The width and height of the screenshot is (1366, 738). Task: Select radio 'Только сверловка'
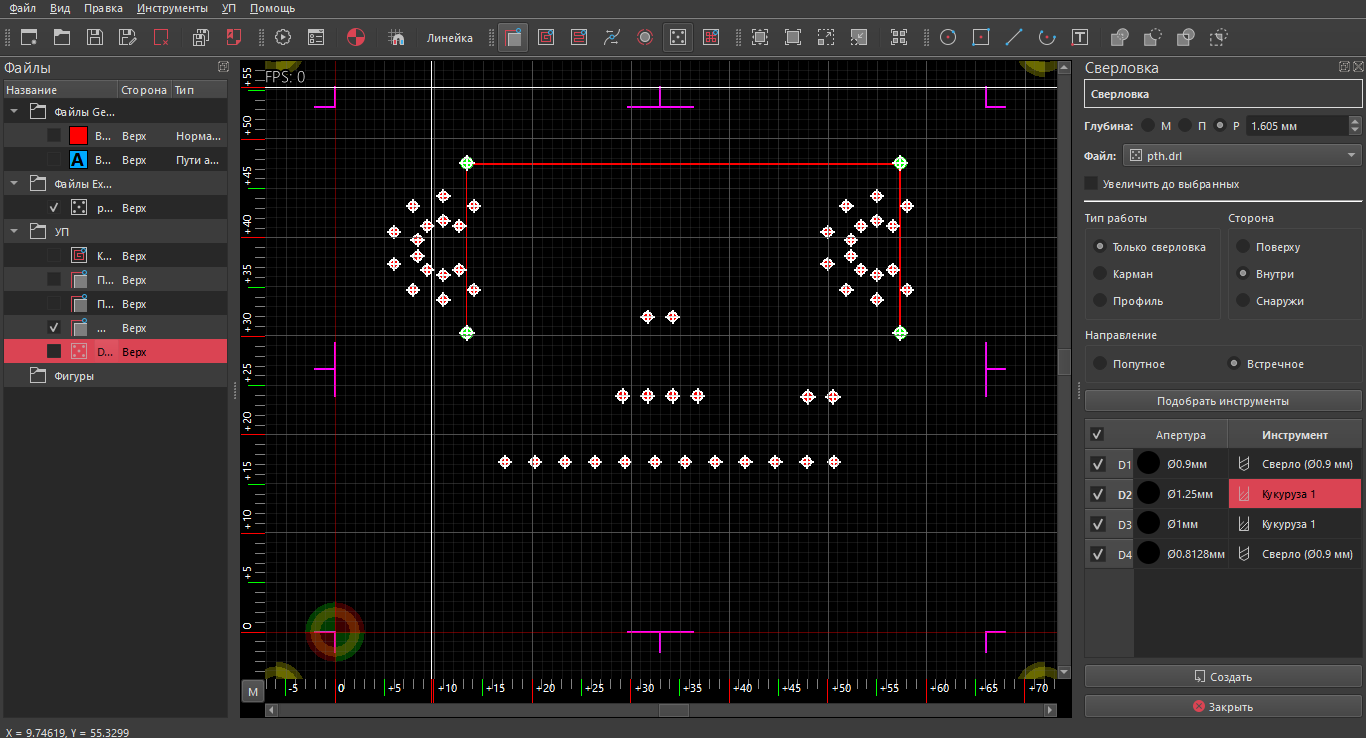[1101, 247]
